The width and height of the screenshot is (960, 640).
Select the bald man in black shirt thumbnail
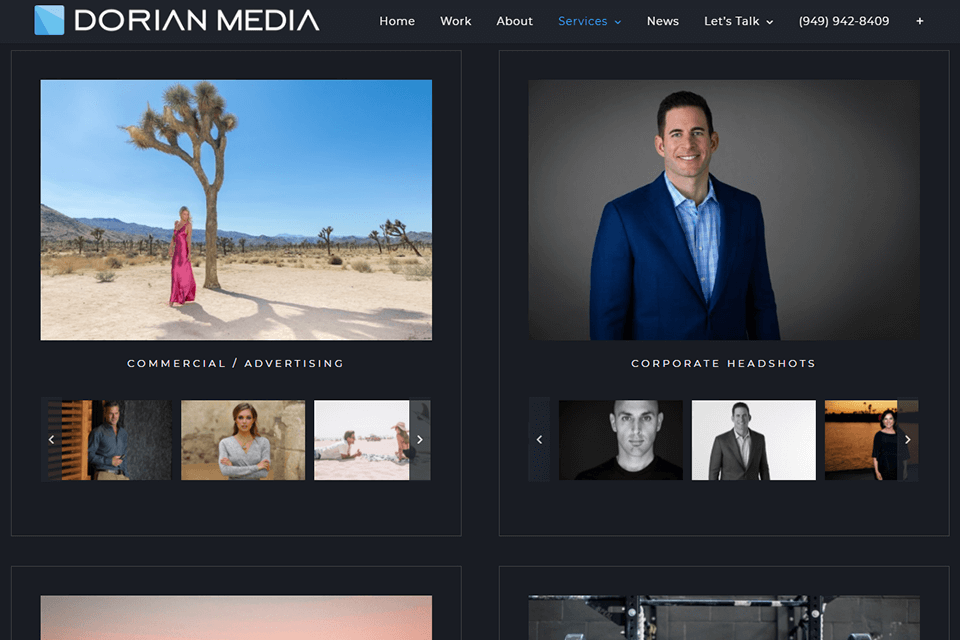(x=620, y=440)
